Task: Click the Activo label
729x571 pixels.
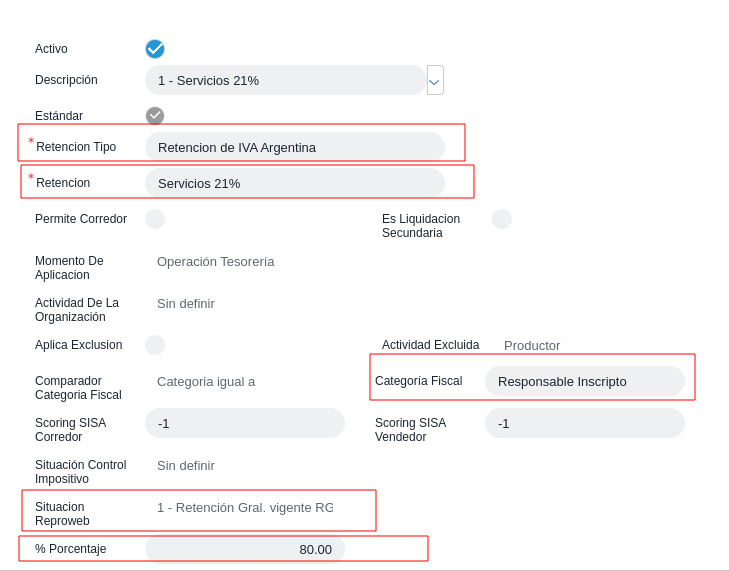Action: (x=52, y=49)
